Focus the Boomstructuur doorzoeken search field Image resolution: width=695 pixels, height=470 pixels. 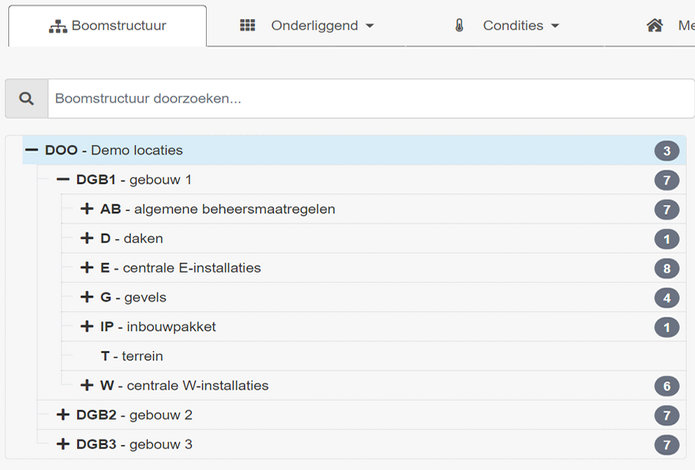[370, 99]
